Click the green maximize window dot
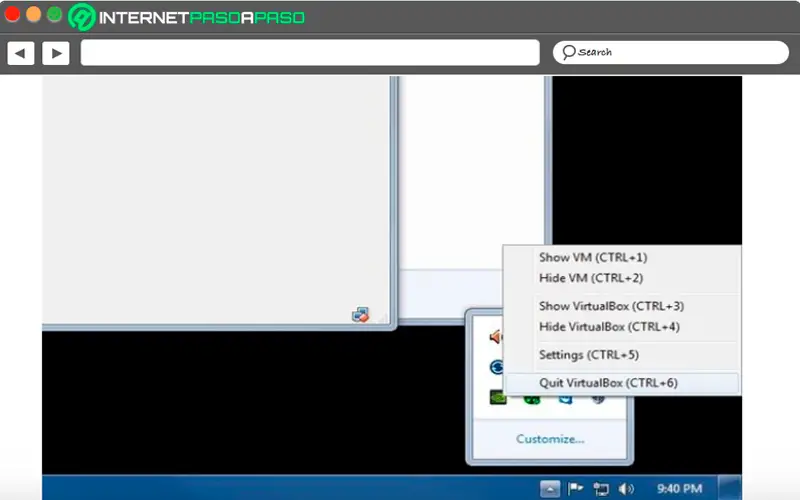The image size is (800, 500). (55, 14)
